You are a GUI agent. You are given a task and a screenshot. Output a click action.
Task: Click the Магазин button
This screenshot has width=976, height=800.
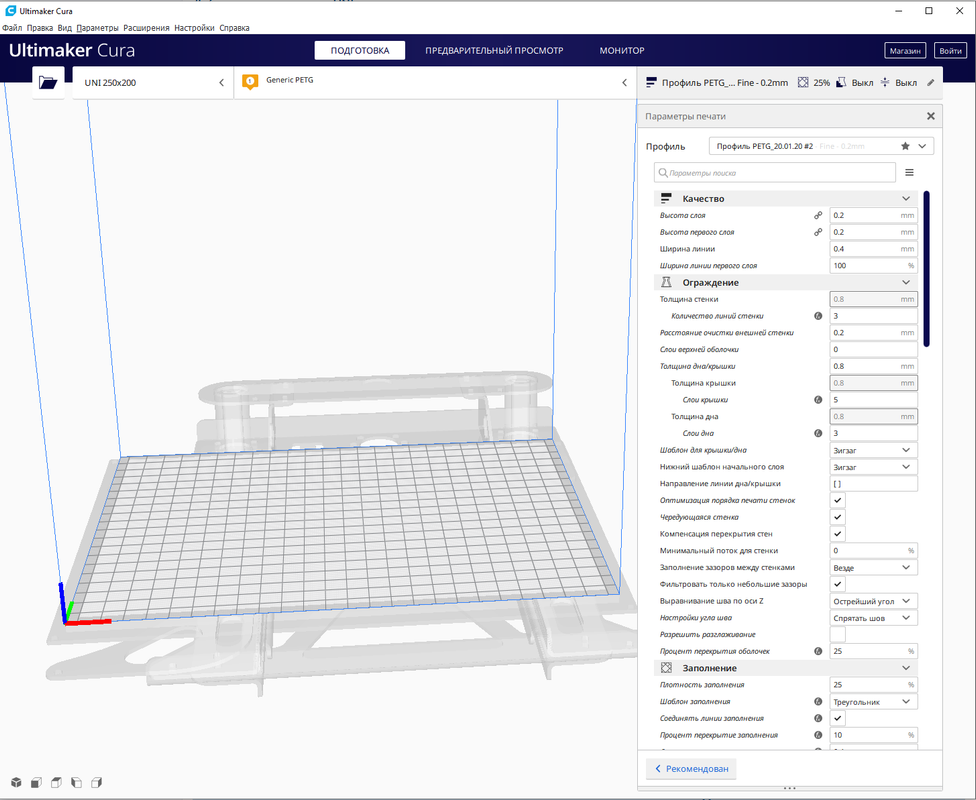tap(905, 50)
